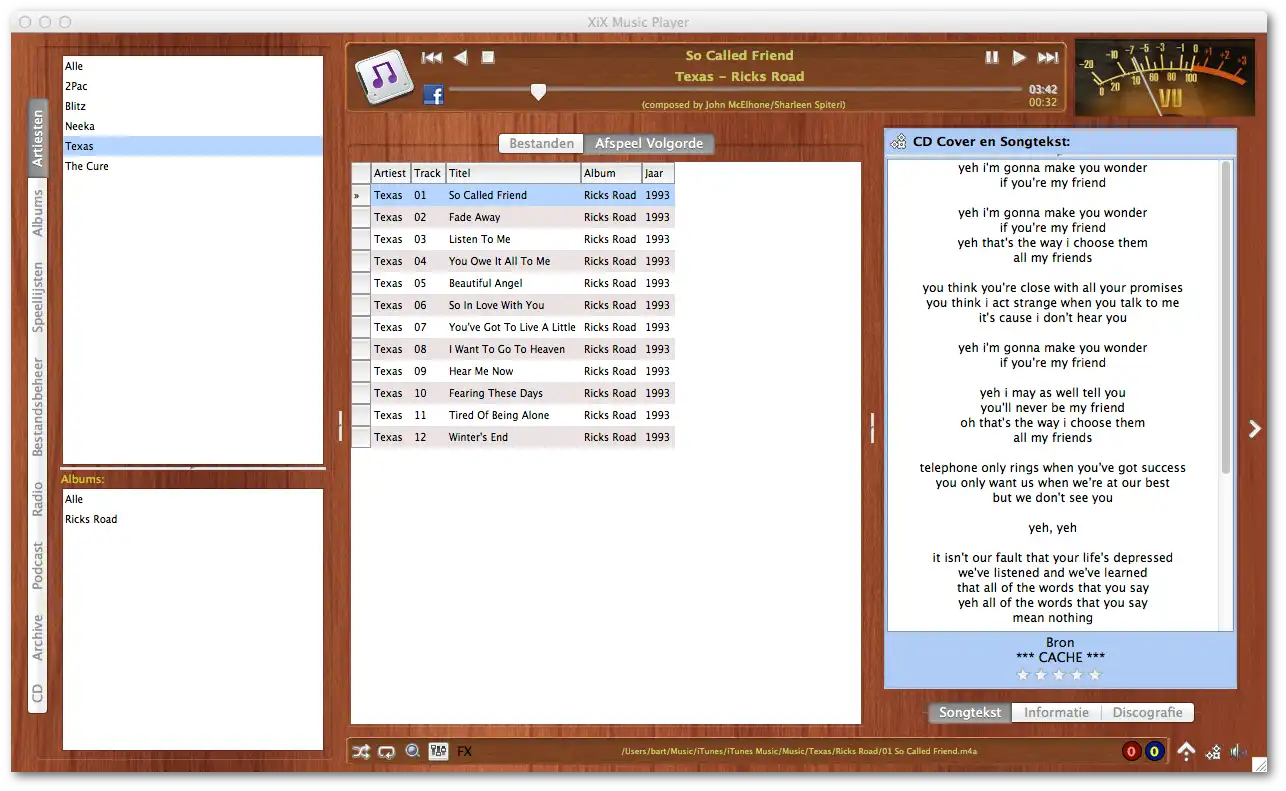Select the track Tired Of Being Alone
This screenshot has height=791, width=1286.
point(513,415)
